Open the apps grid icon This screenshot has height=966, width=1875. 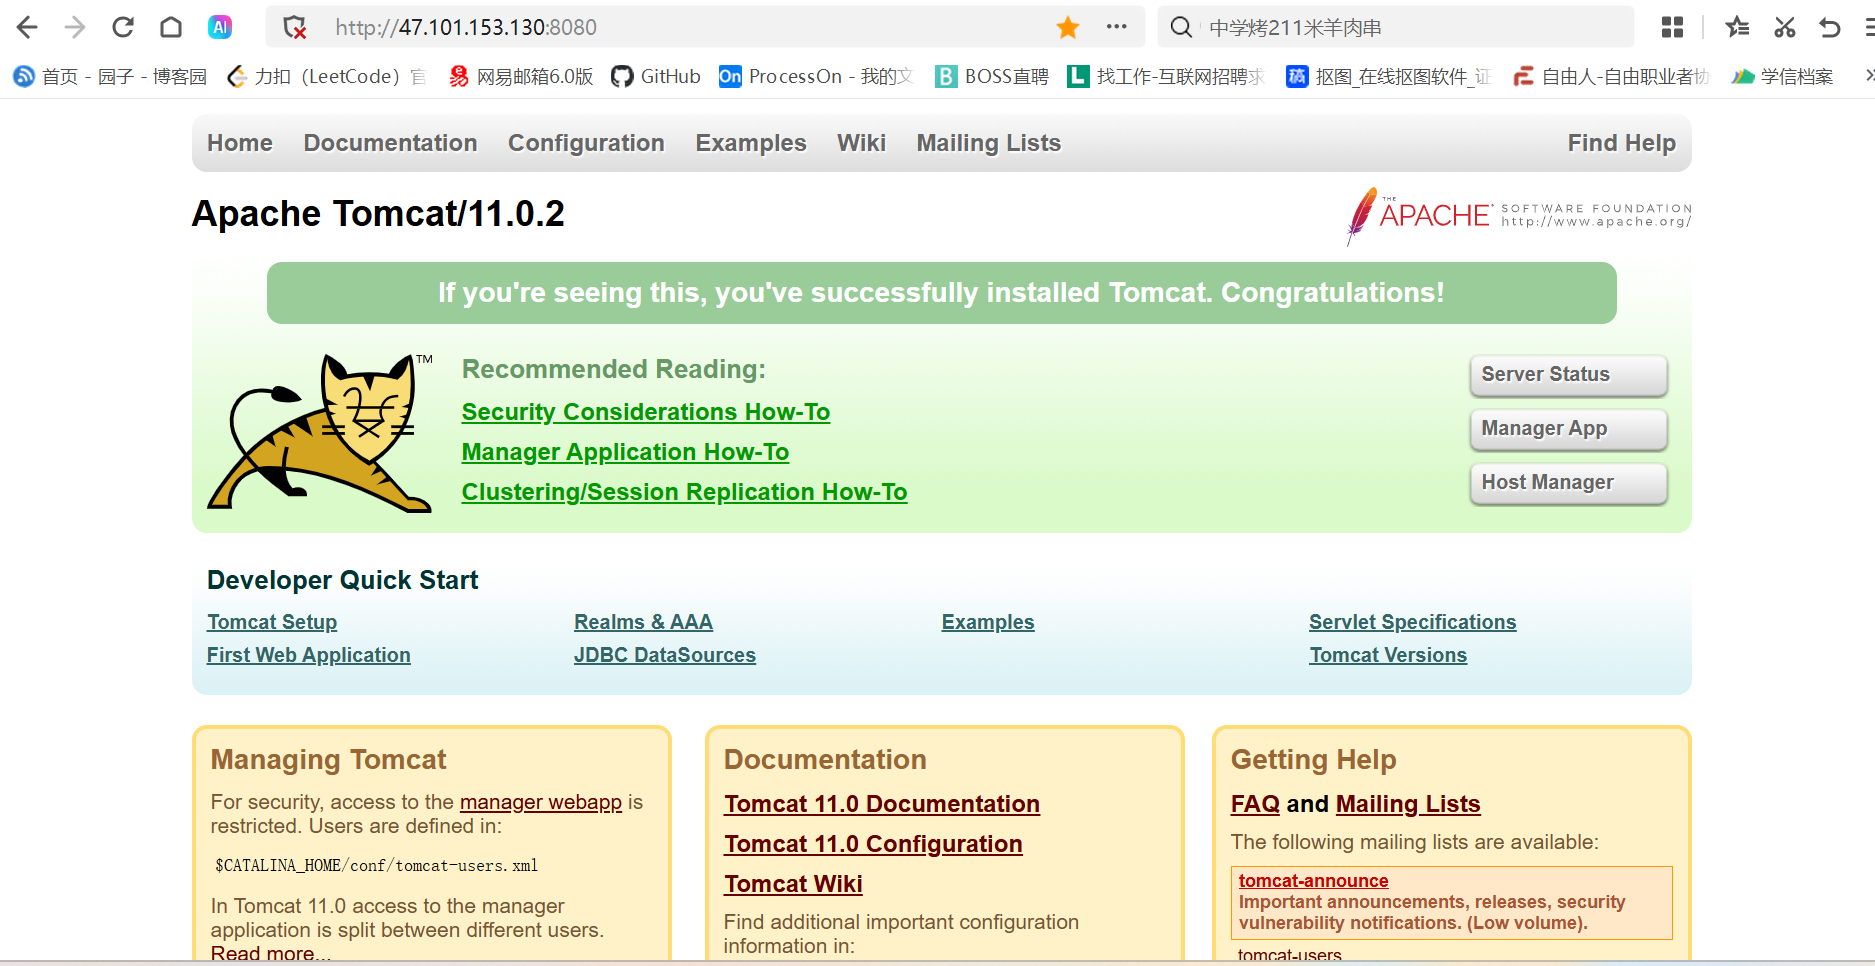pos(1672,27)
